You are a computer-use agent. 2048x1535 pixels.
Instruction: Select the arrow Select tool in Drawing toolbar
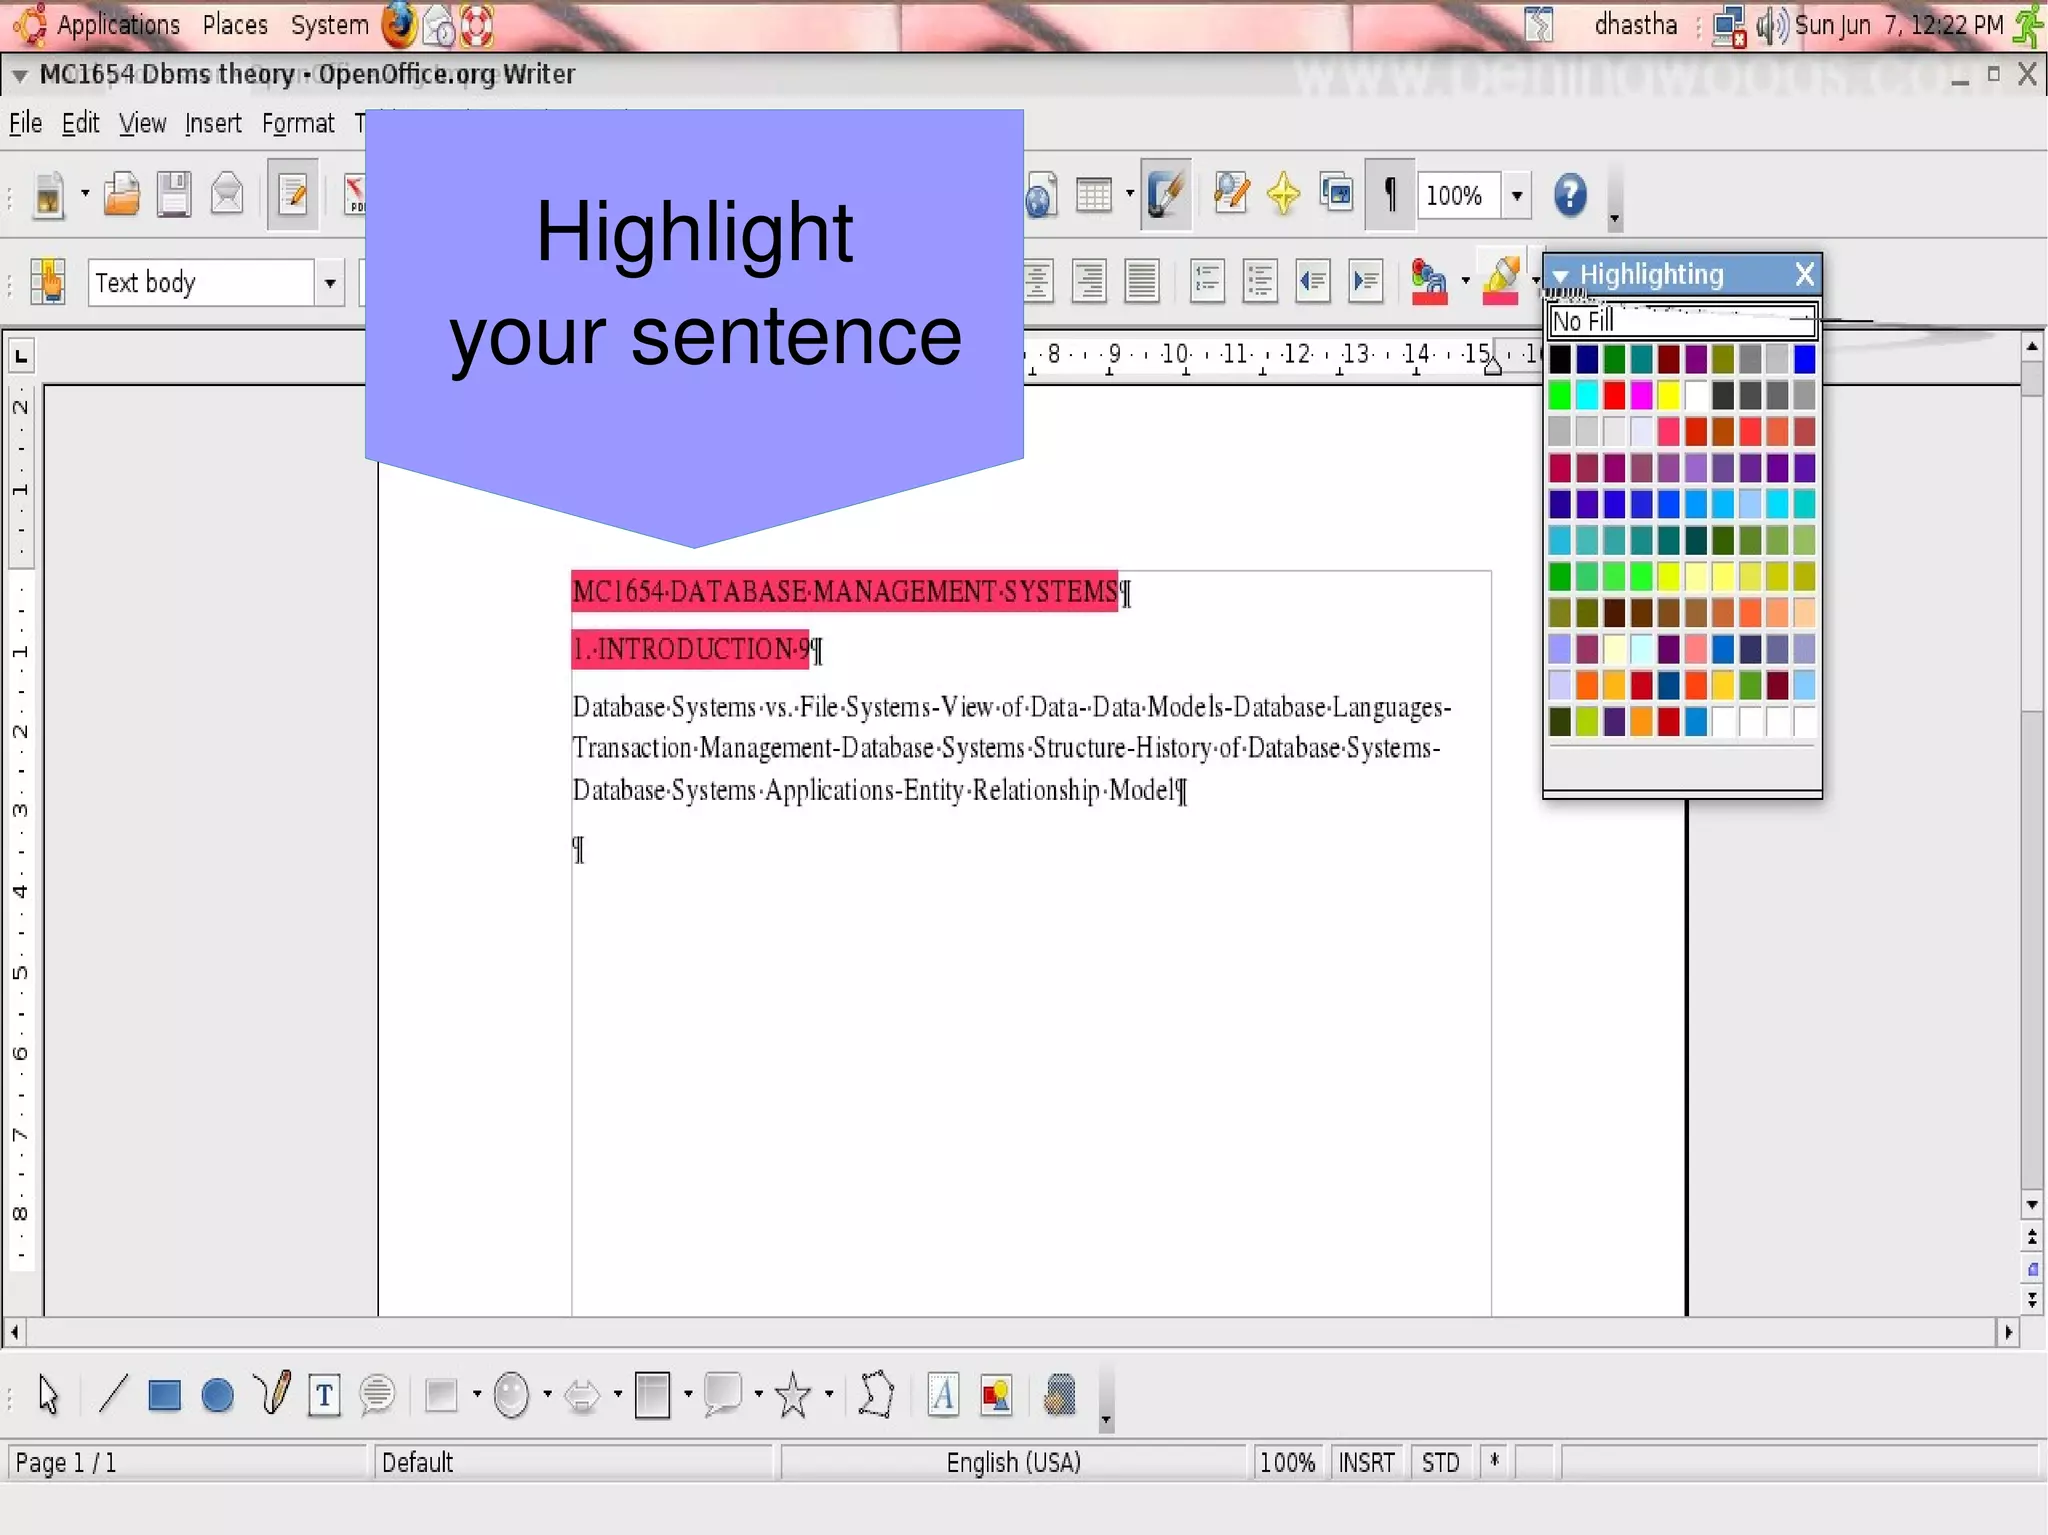tap(48, 1394)
